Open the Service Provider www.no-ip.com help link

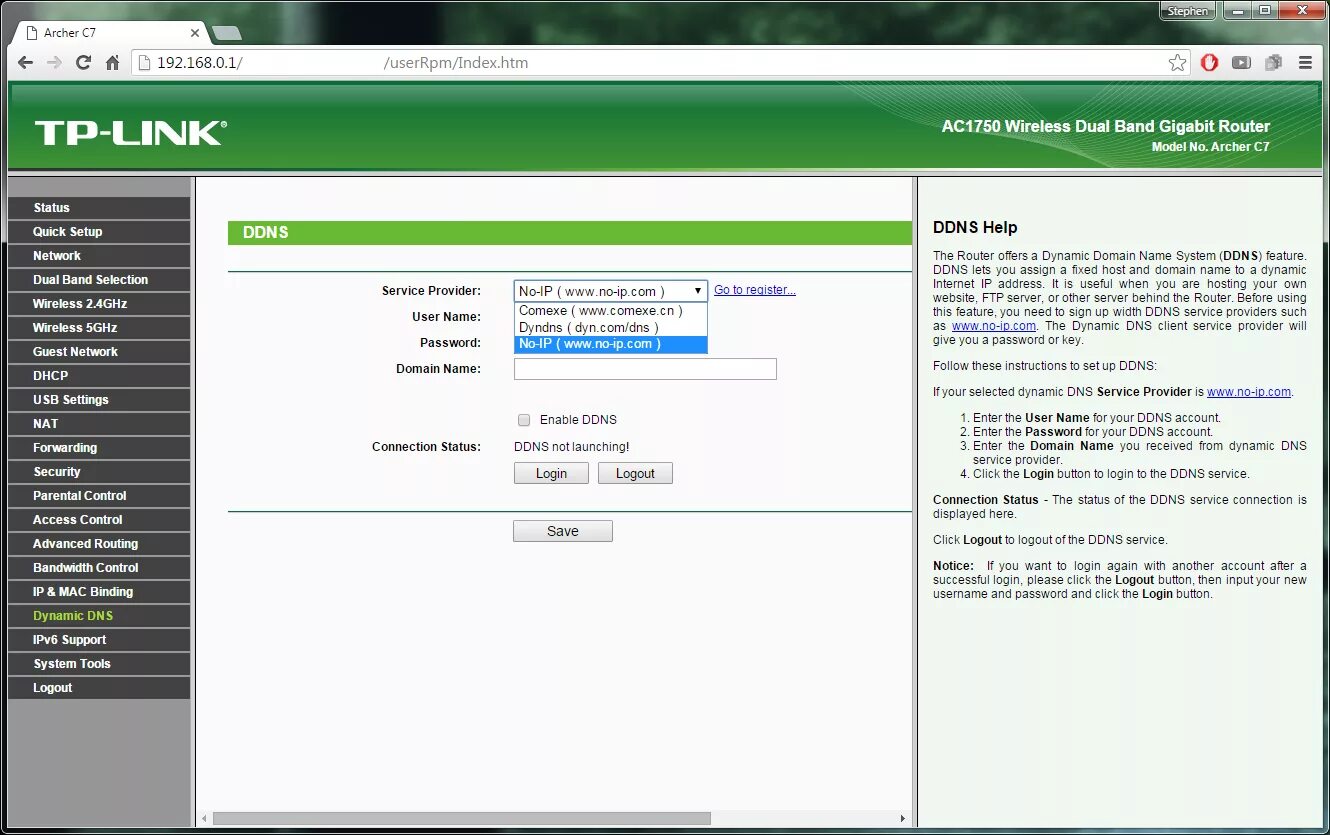pos(1249,392)
